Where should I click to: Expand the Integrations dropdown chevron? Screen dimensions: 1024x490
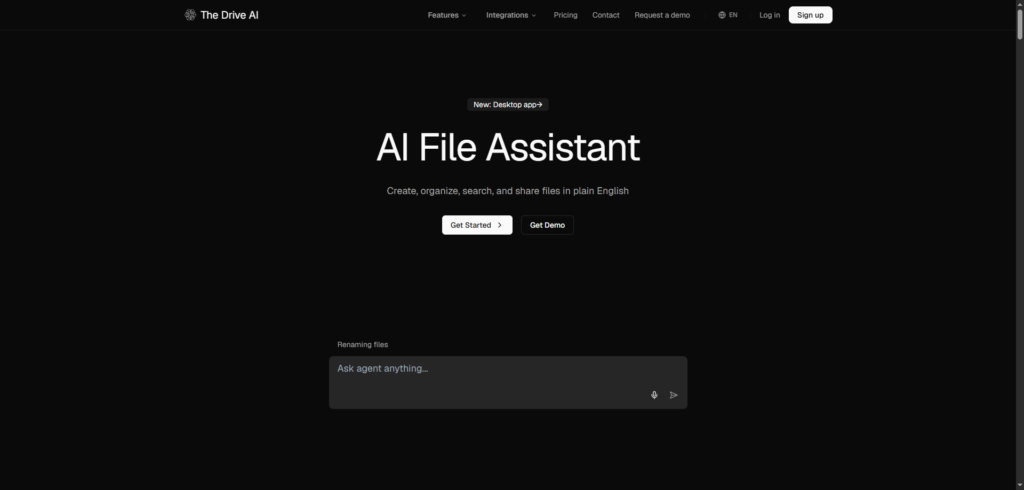(x=534, y=16)
